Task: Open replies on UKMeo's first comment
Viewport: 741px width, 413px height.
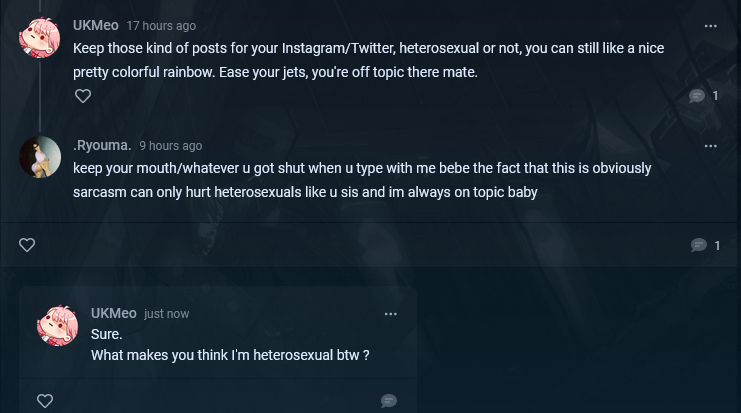Action: click(697, 96)
